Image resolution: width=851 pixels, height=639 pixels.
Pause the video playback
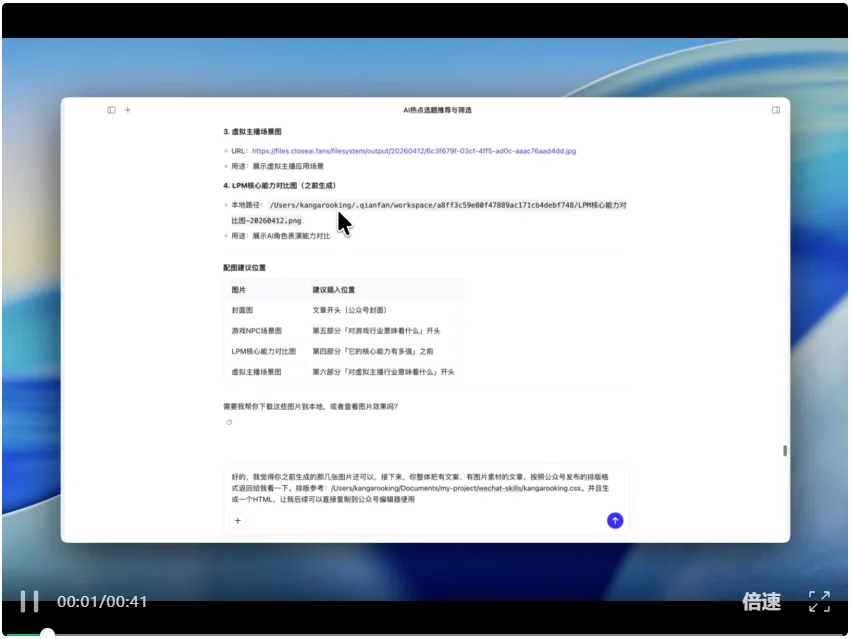(x=30, y=601)
